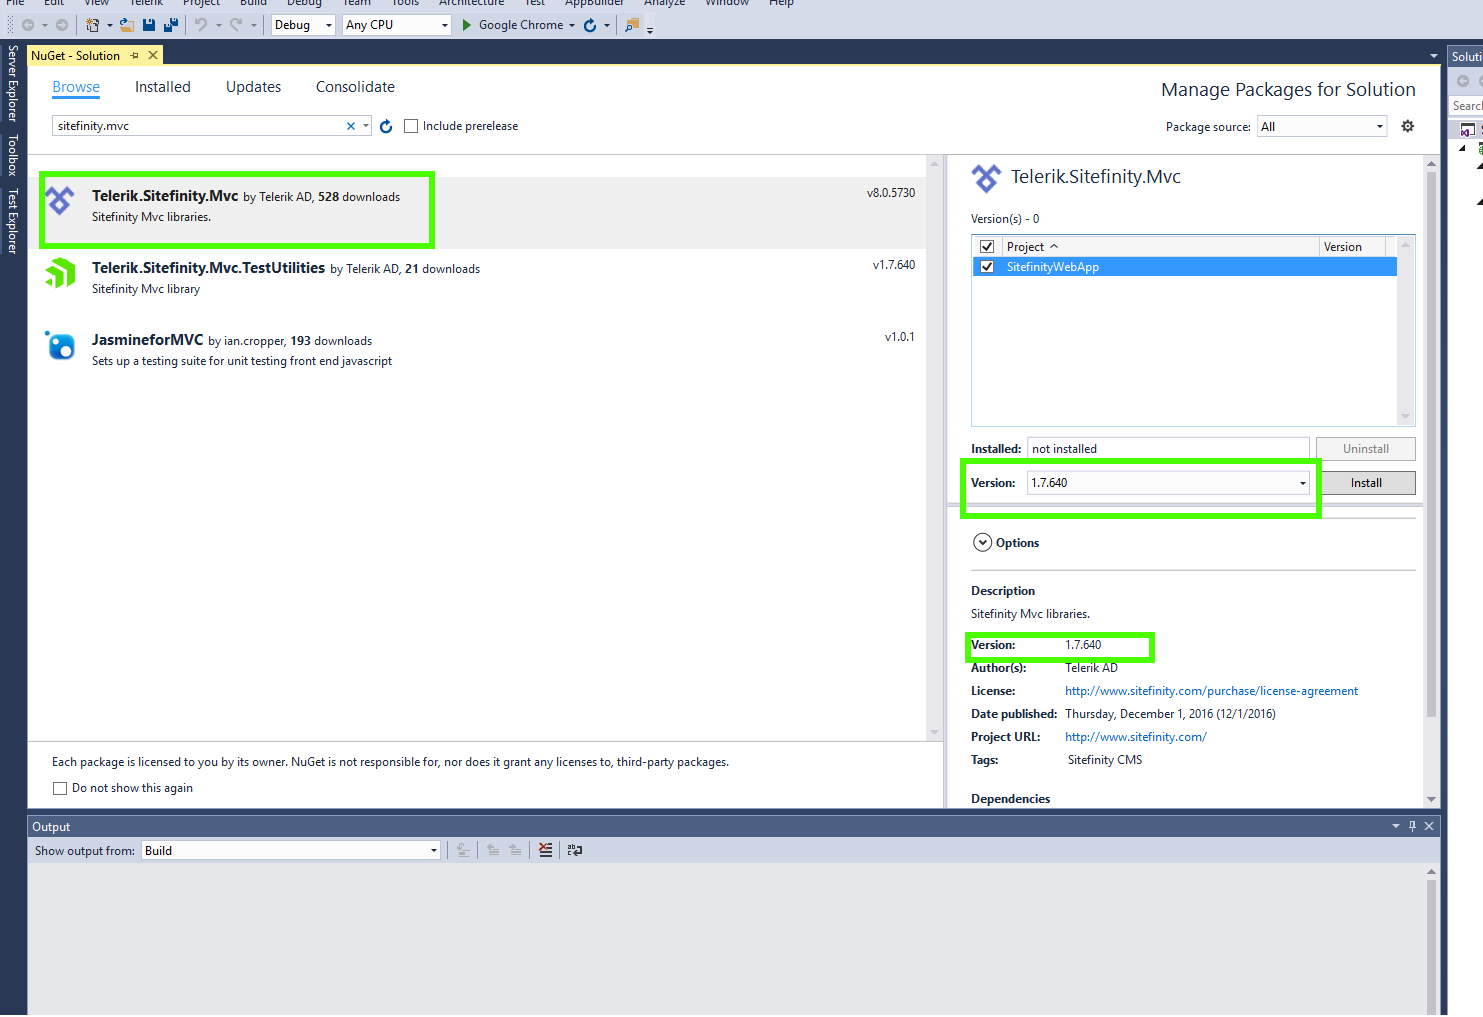Click the New Project toolbar icon
Screen dimensions: 1483x1017
point(93,25)
